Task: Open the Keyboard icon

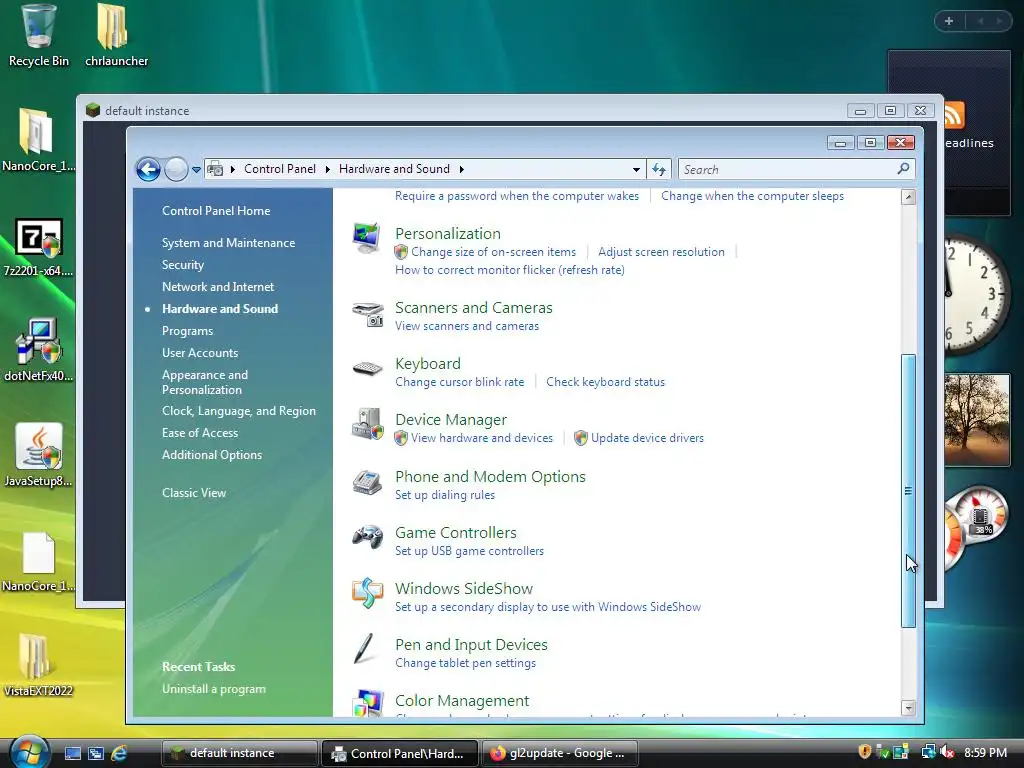Action: 367,368
